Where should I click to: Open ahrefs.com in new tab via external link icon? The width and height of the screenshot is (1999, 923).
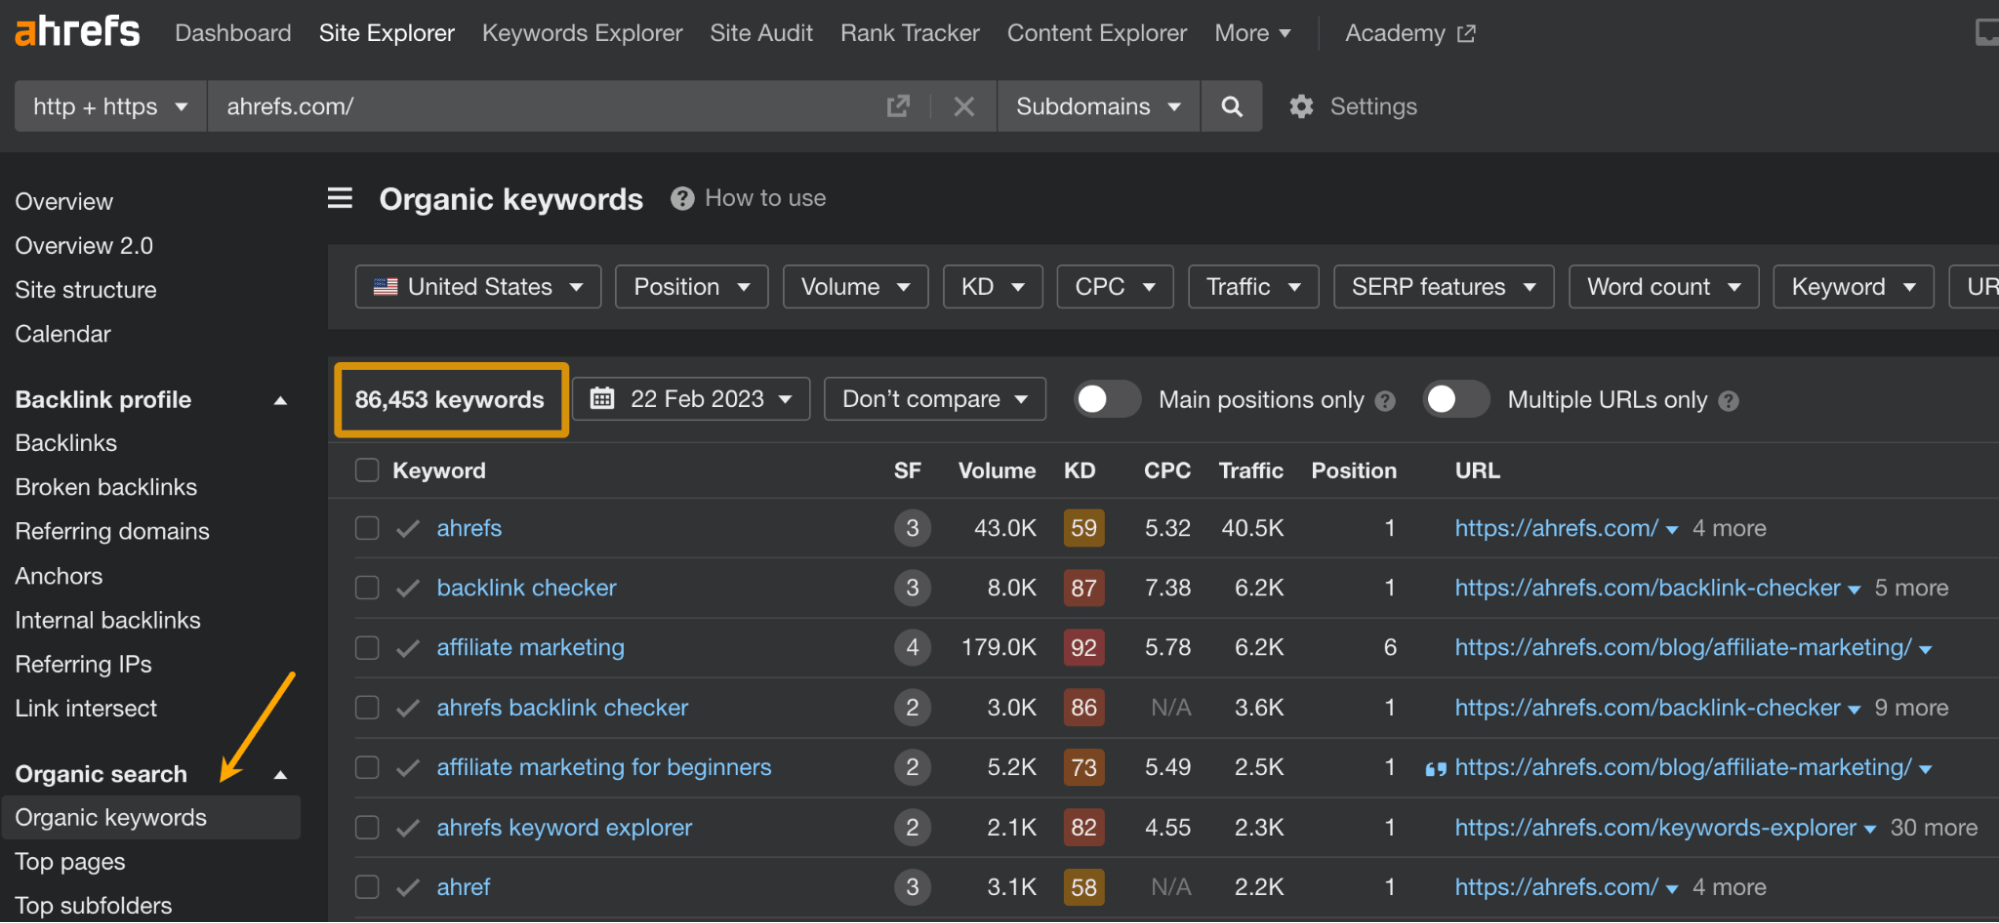(898, 105)
